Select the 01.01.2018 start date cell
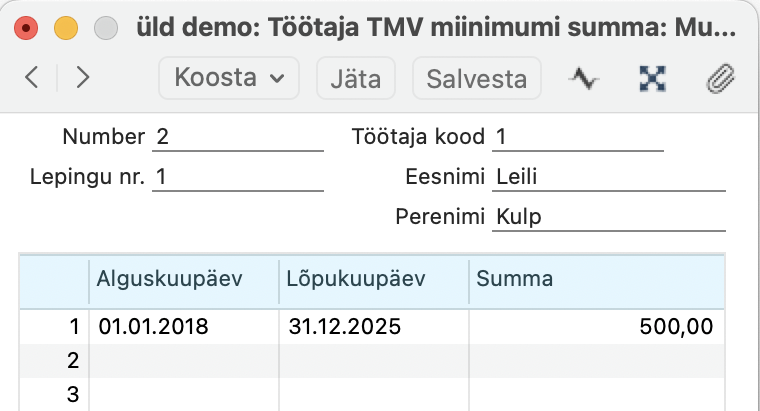This screenshot has height=411, width=760. click(x=184, y=326)
